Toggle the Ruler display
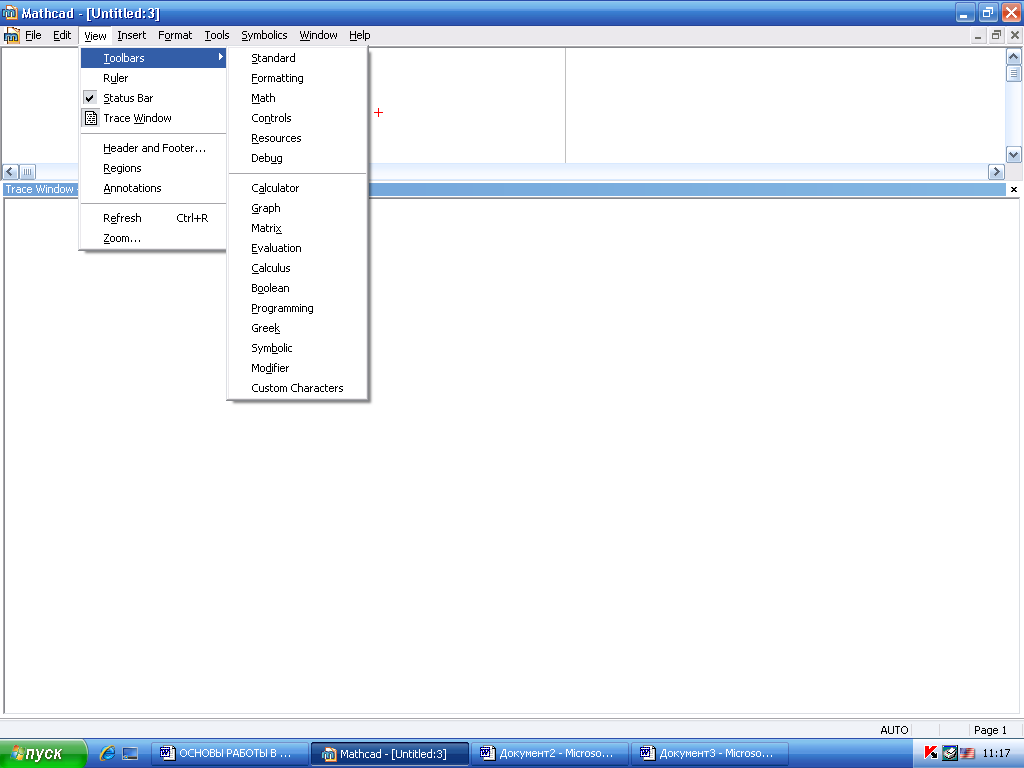 (x=153, y=78)
